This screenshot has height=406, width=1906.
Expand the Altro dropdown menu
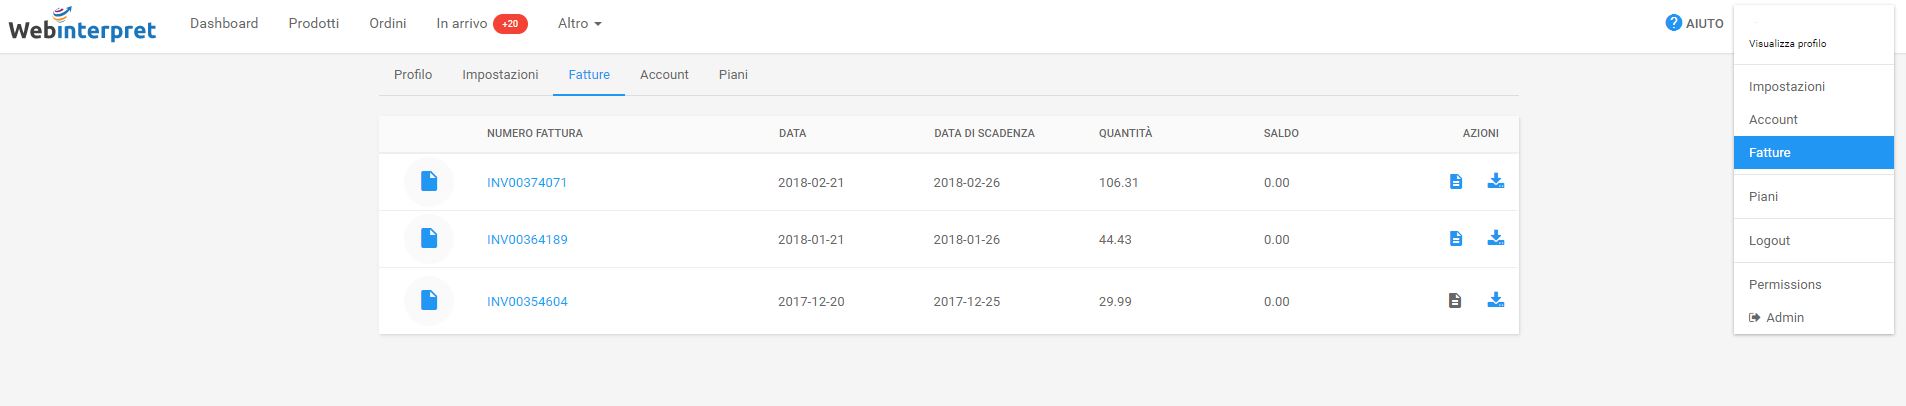click(x=579, y=23)
